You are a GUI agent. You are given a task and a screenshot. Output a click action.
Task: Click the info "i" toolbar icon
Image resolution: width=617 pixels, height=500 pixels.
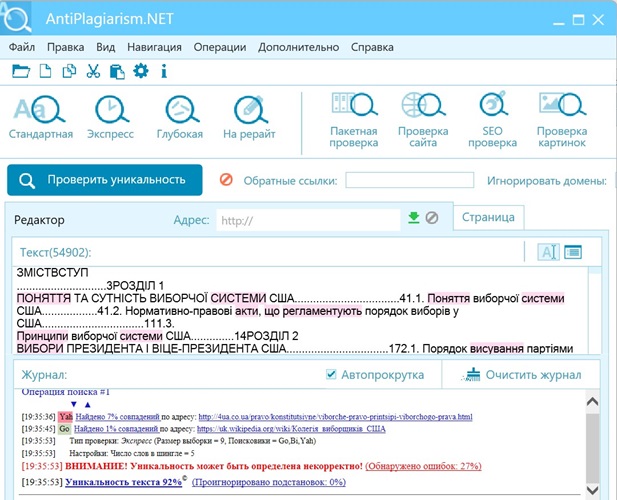tap(164, 71)
